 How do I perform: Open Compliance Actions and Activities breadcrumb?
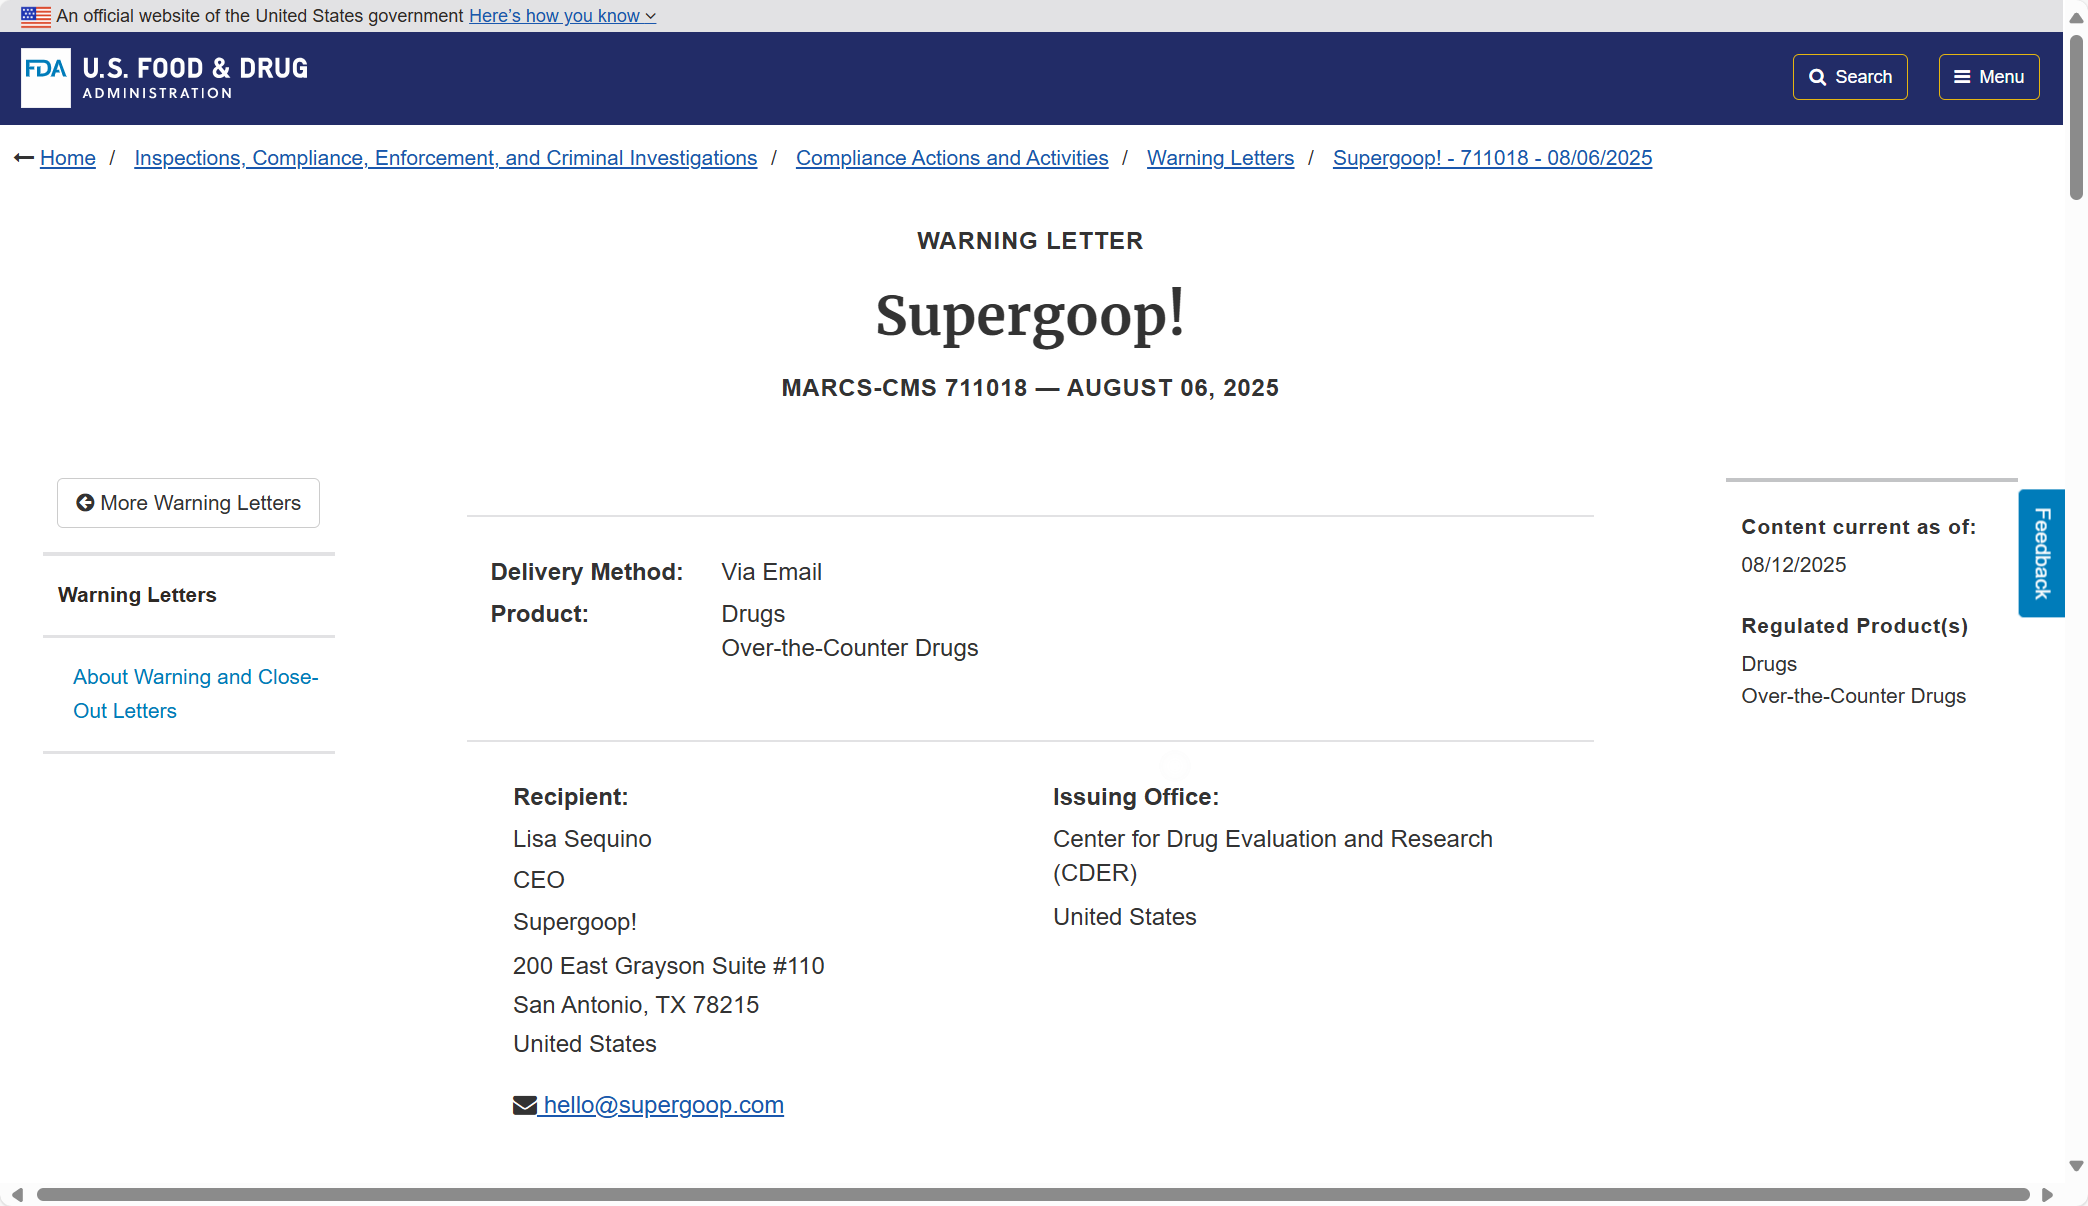pyautogui.click(x=952, y=158)
